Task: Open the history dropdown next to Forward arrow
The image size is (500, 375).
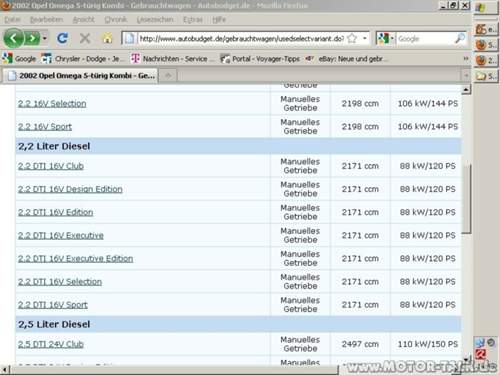Action: pyautogui.click(x=45, y=39)
